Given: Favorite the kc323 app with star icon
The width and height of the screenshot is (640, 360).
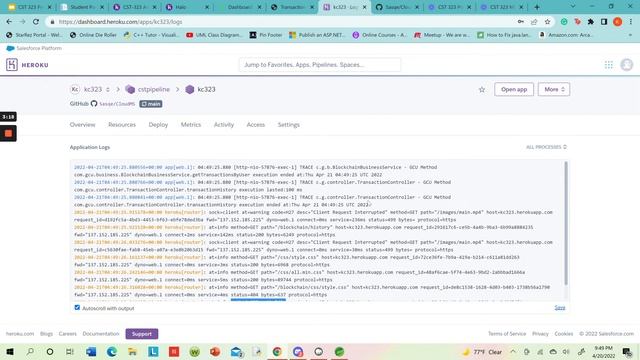Looking at the screenshot, I should (x=482, y=89).
